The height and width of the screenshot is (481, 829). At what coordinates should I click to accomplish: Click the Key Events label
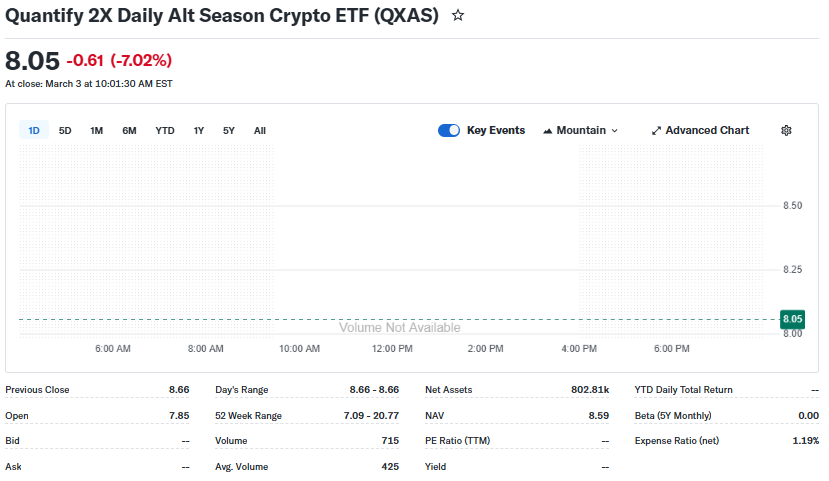(496, 130)
